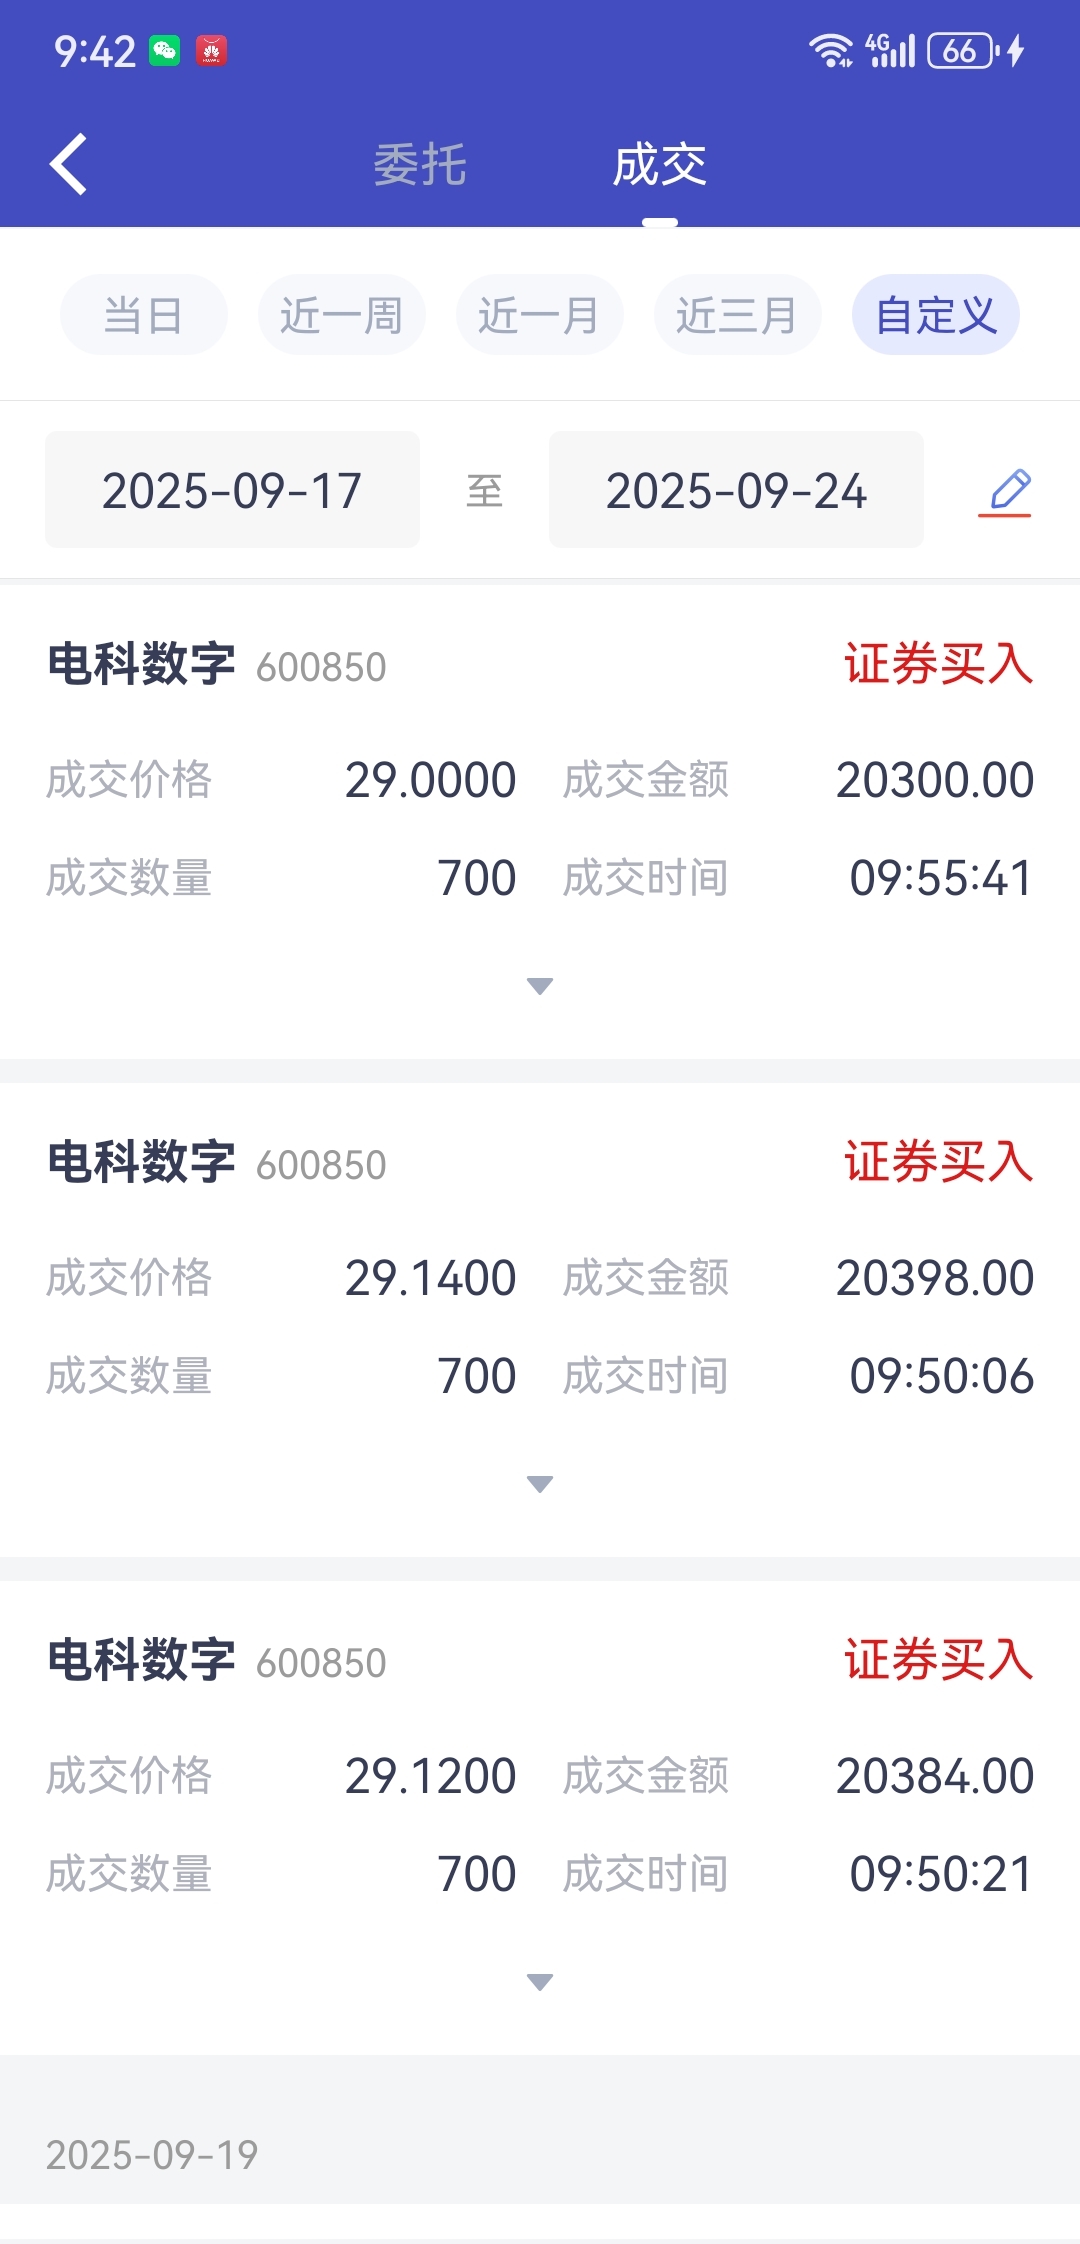Tap the back arrow icon
This screenshot has width=1080, height=2244.
pos(69,164)
